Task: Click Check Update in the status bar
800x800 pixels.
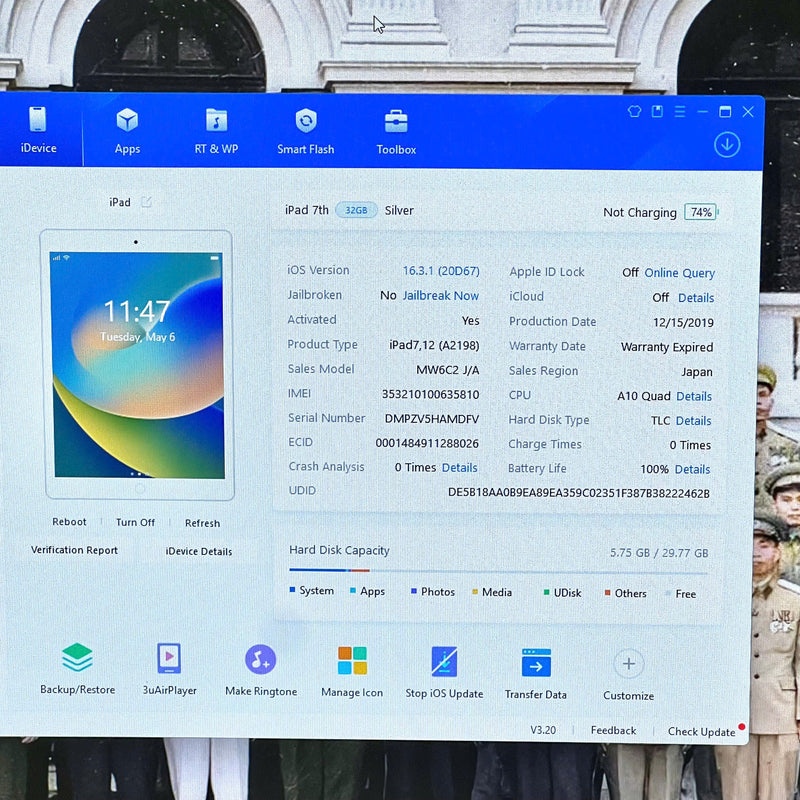Action: (x=702, y=732)
